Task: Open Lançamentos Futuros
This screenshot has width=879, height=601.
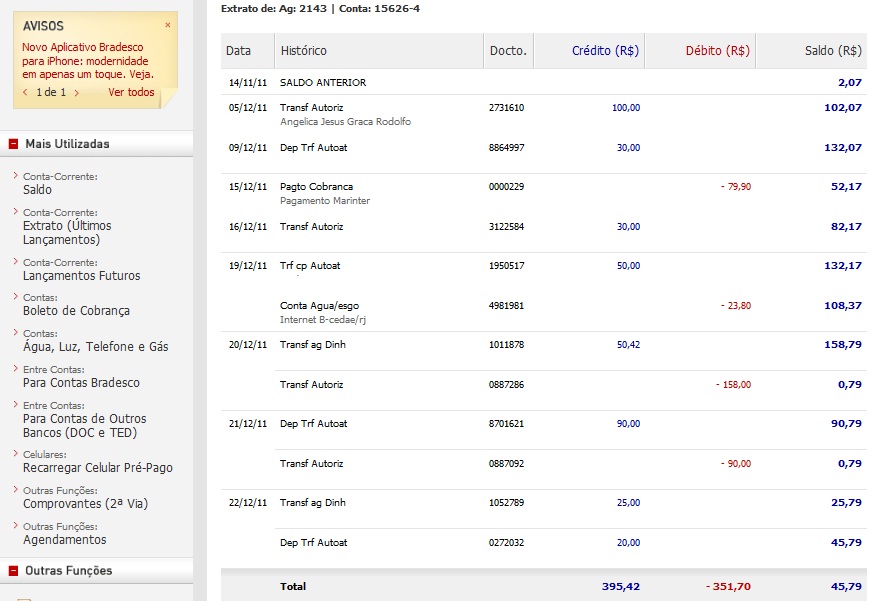Action: [x=82, y=276]
